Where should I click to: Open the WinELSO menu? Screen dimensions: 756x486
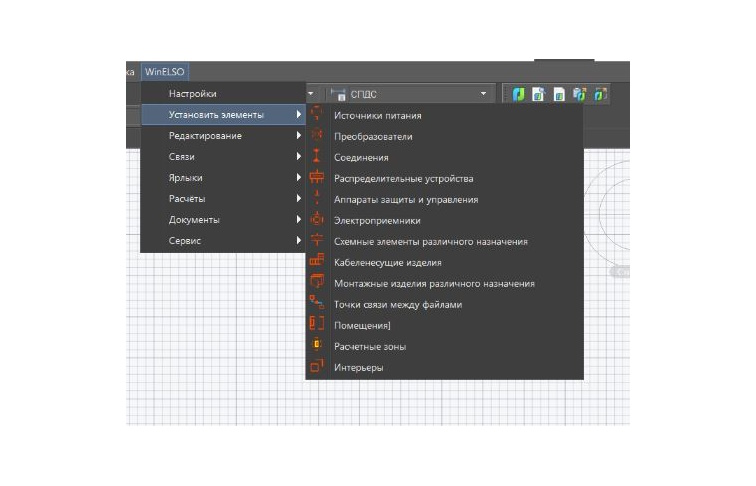tap(164, 72)
